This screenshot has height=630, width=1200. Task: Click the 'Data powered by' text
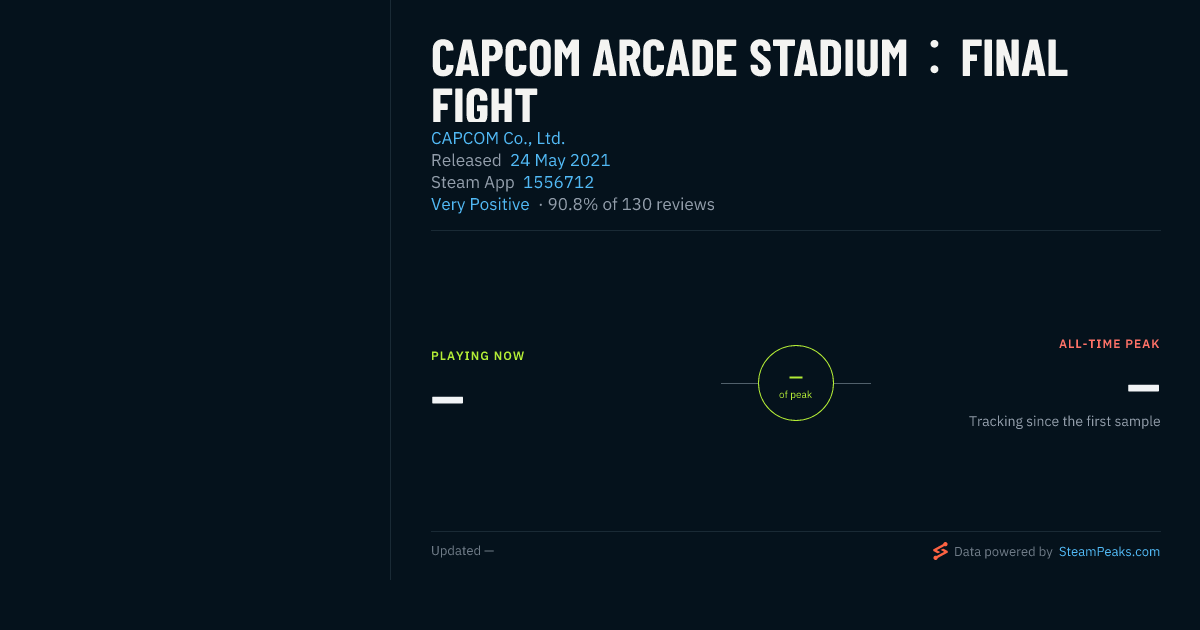coord(1003,551)
